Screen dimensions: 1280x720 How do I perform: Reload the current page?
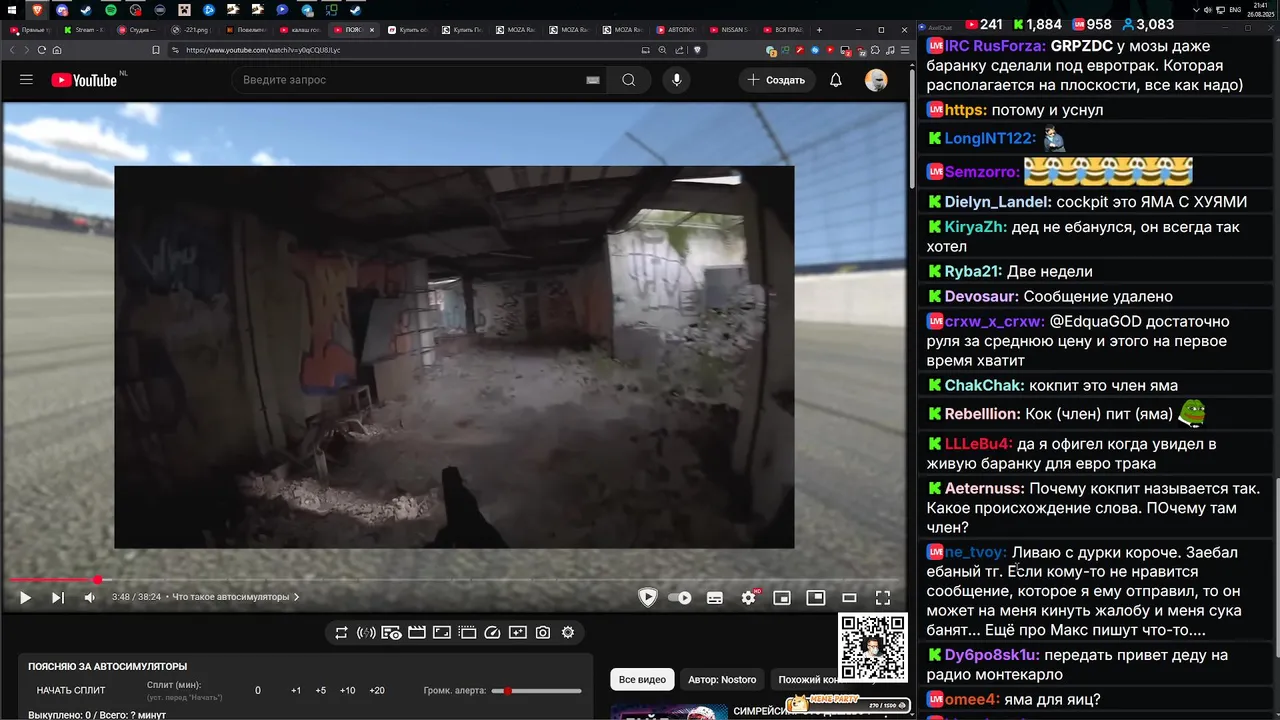pos(42,50)
